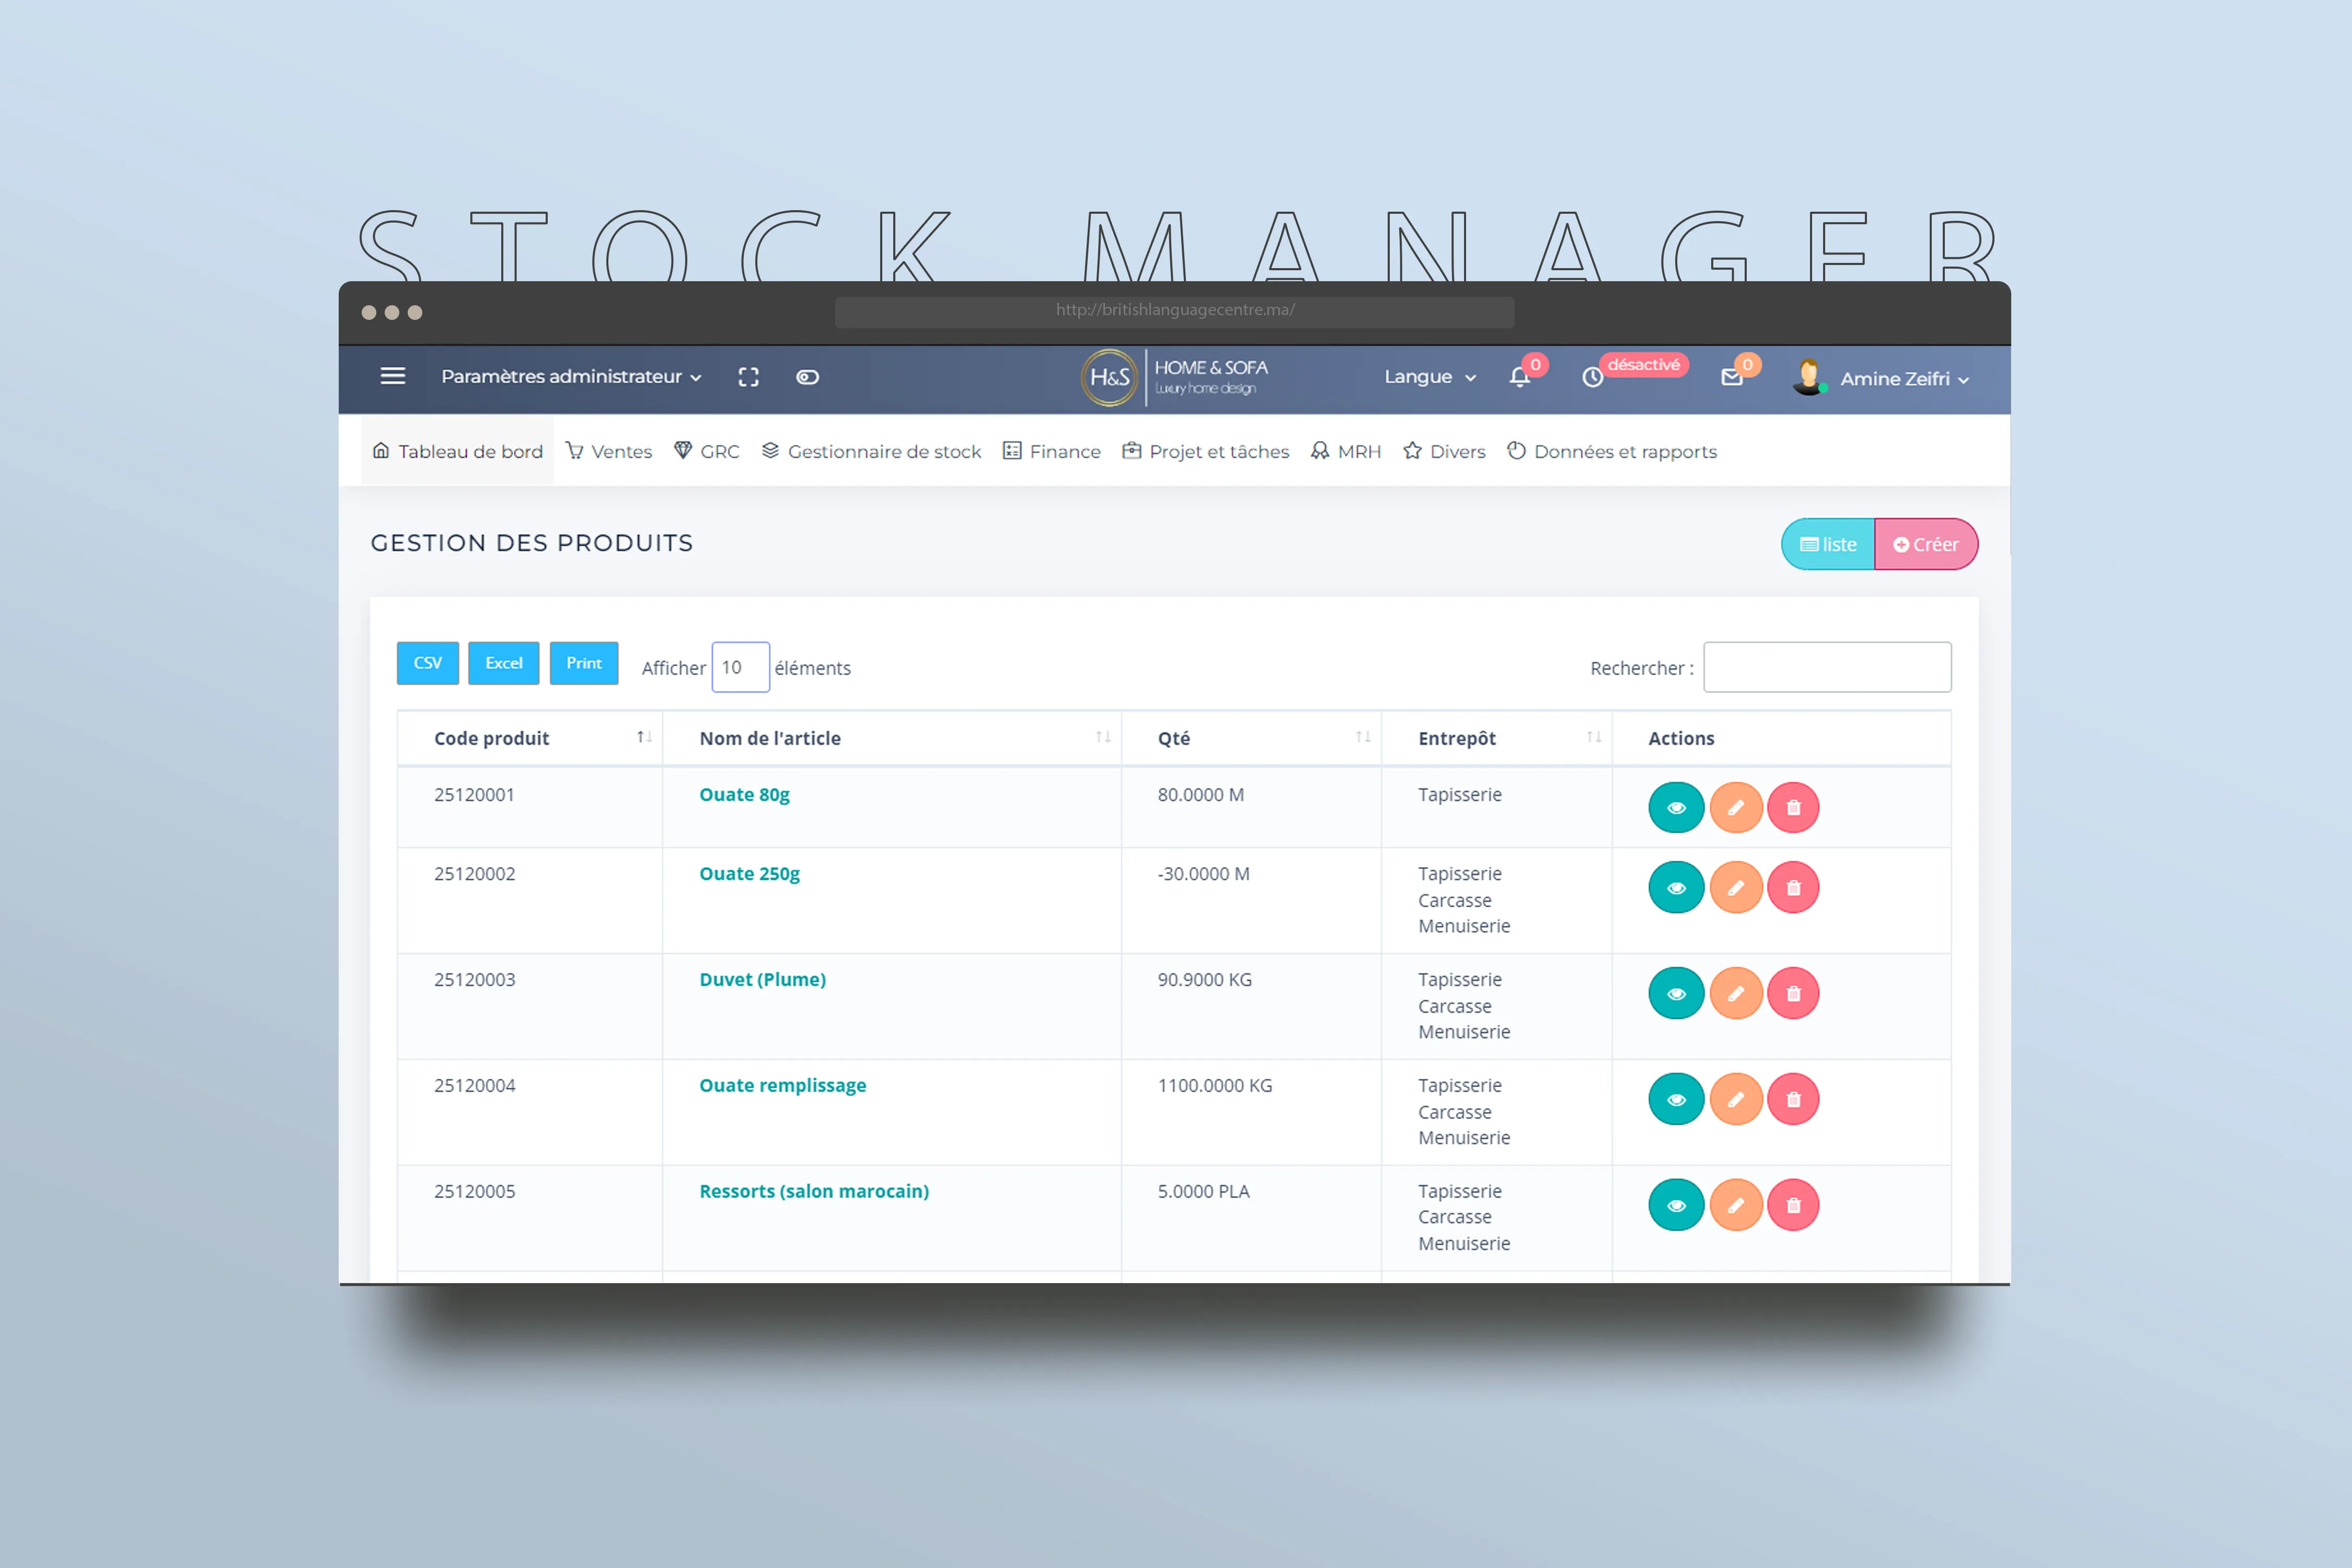View details of Ouate remplissage
The image size is (2352, 1568).
(x=1676, y=1099)
